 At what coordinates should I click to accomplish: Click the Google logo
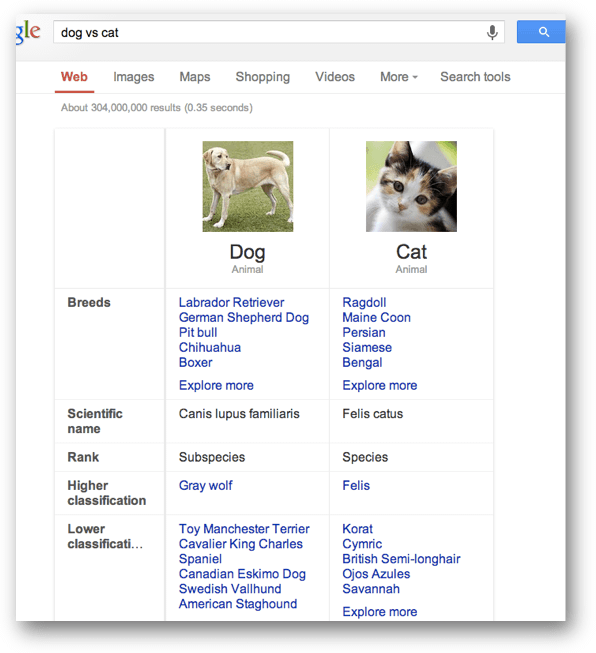(x=28, y=32)
